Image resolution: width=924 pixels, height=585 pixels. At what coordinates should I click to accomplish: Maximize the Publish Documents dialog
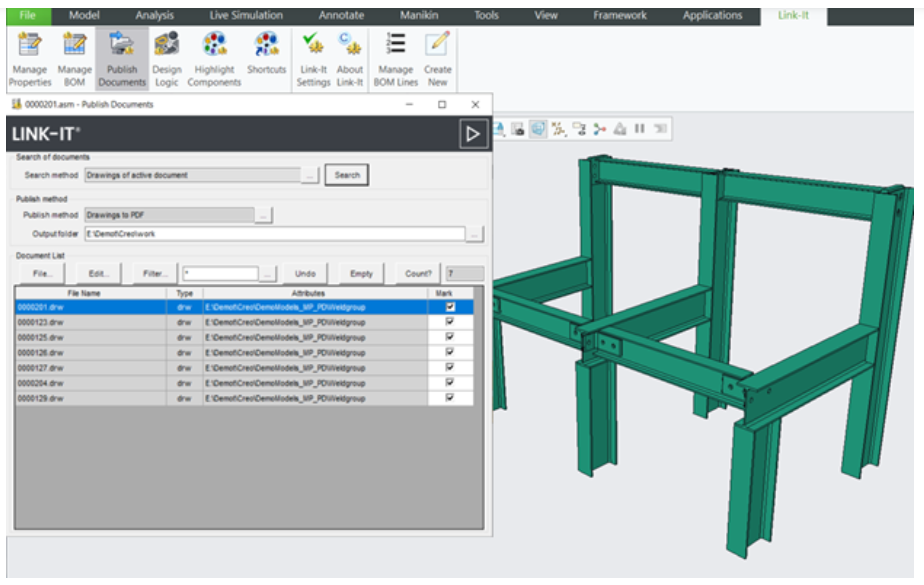click(x=442, y=104)
